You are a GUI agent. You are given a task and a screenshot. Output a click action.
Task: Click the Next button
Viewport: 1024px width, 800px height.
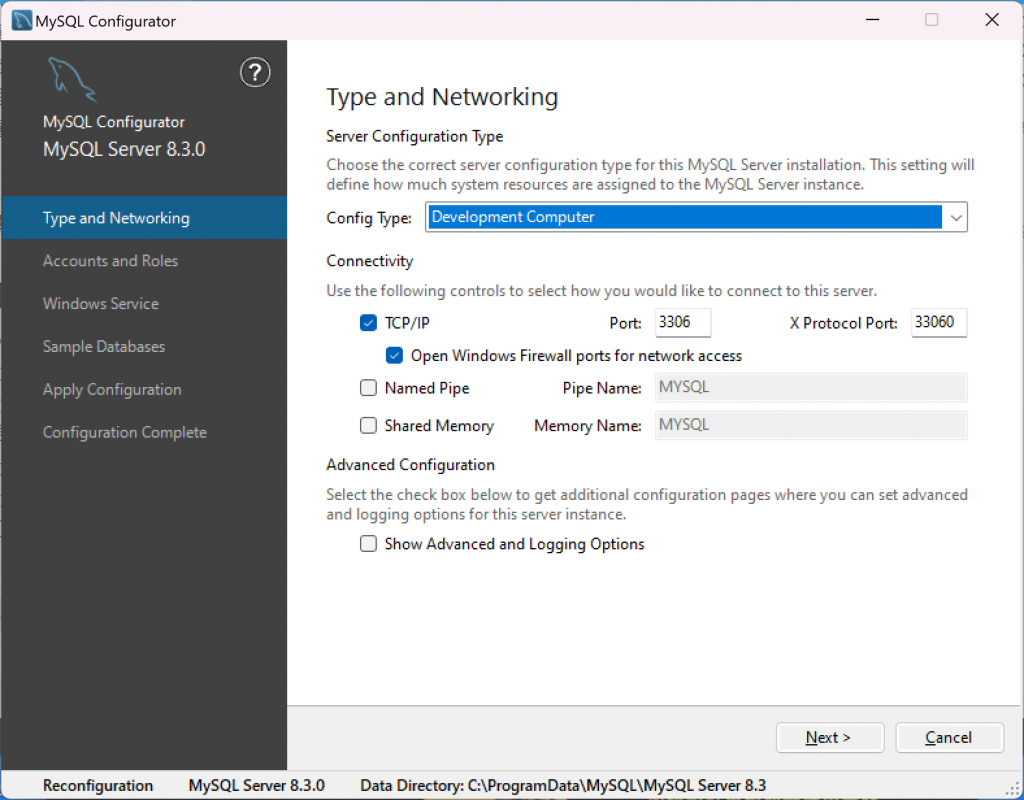click(829, 737)
